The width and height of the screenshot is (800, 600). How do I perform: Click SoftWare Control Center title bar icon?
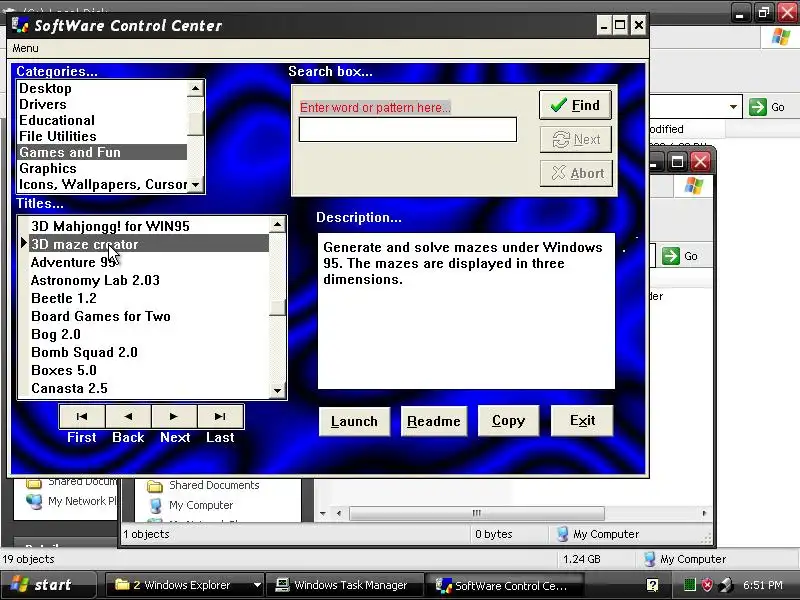pos(20,24)
